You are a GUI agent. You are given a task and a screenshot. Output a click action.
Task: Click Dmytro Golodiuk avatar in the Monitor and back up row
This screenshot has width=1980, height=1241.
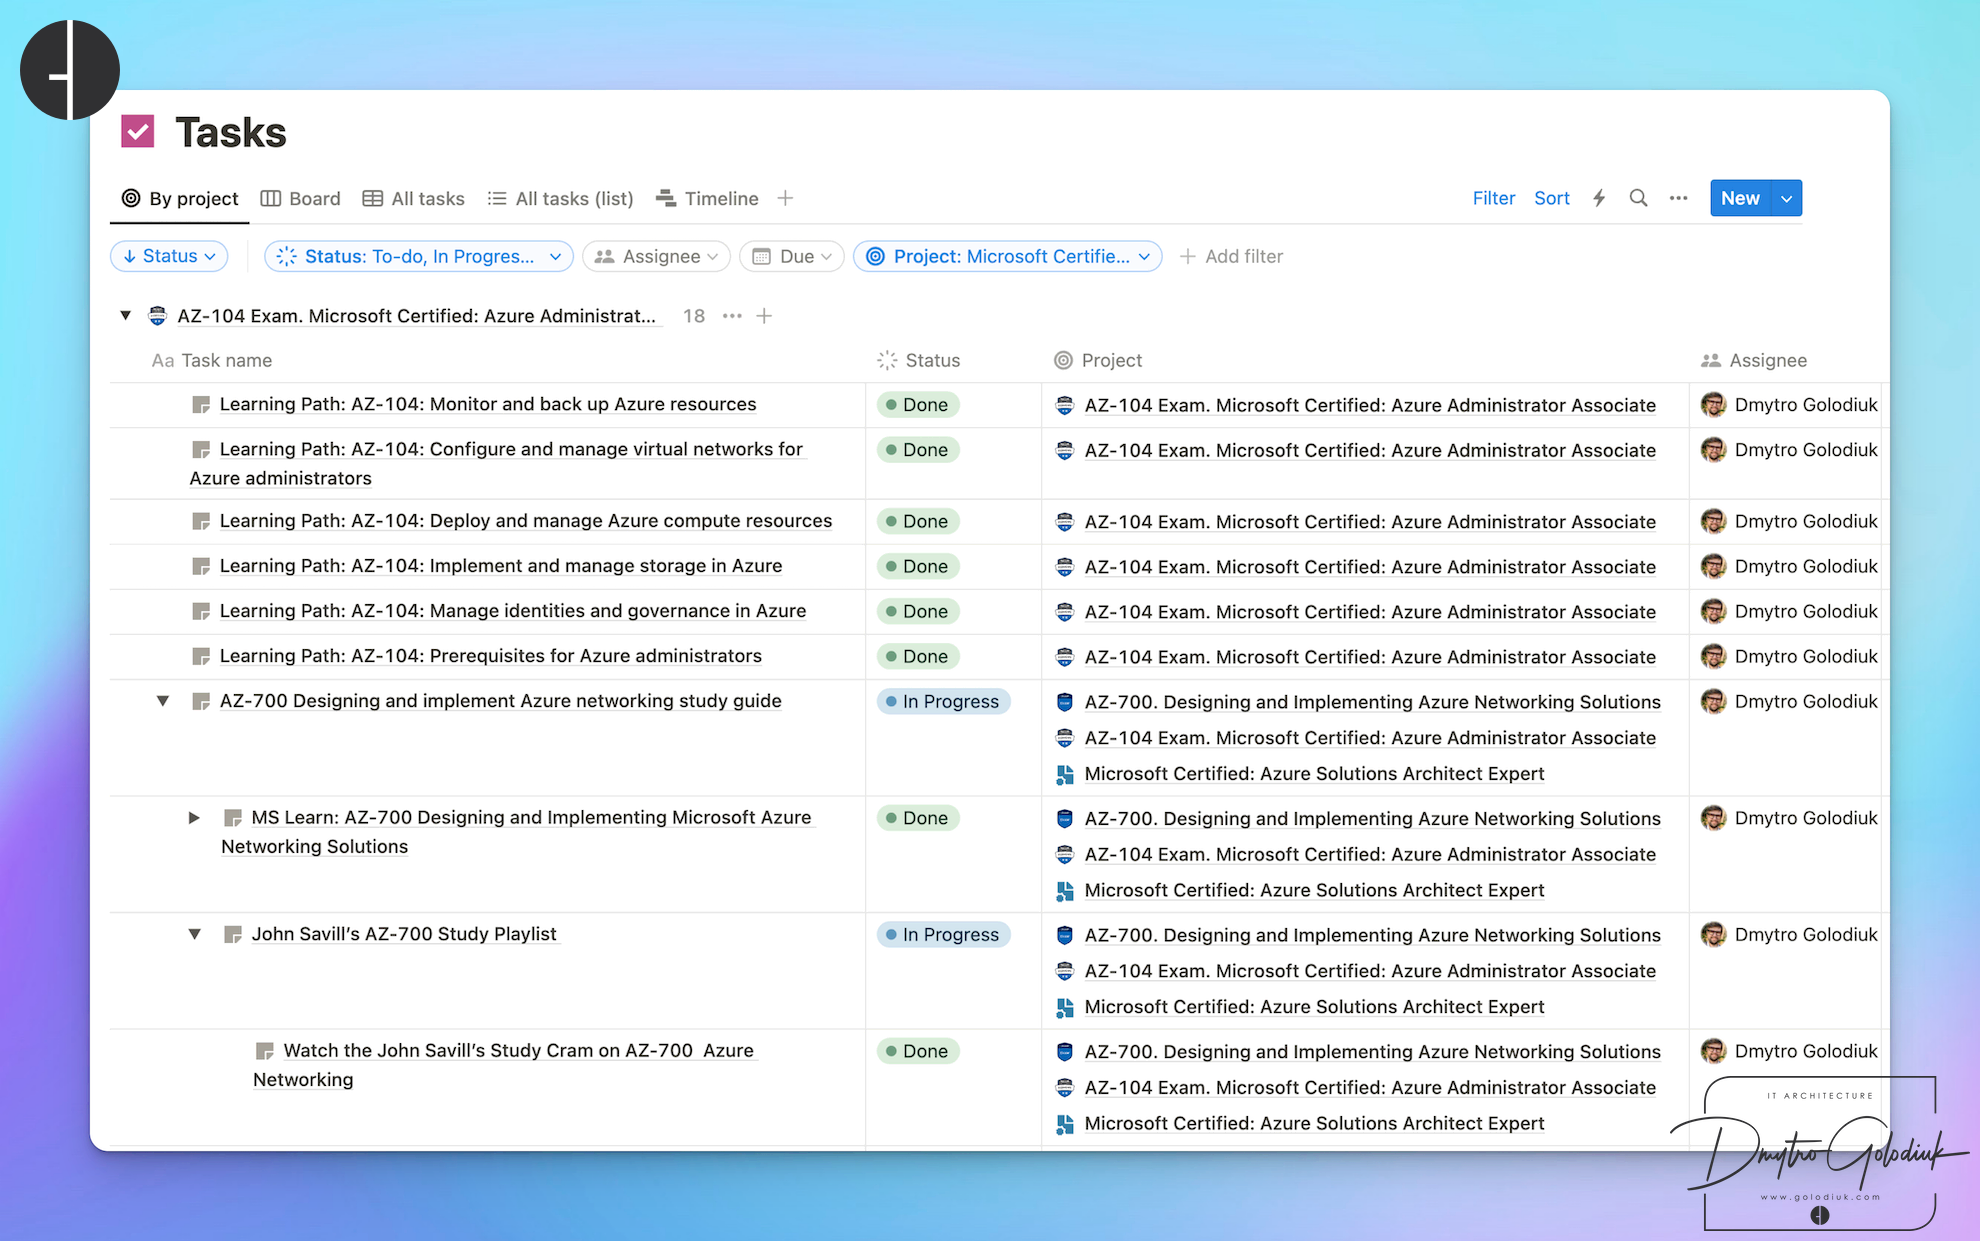[1714, 404]
